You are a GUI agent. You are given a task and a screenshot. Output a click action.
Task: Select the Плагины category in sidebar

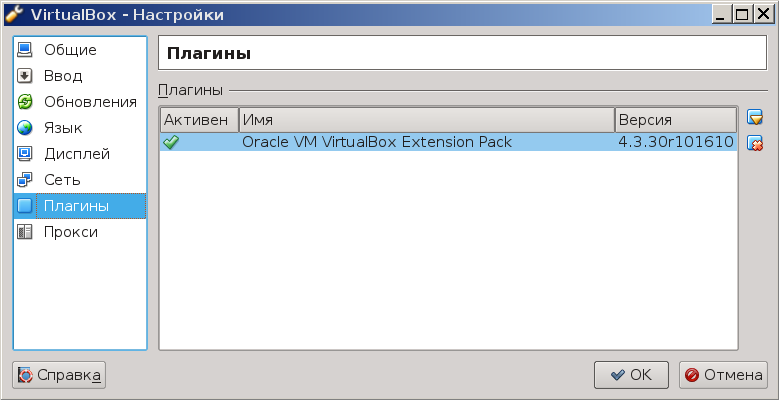click(80, 206)
